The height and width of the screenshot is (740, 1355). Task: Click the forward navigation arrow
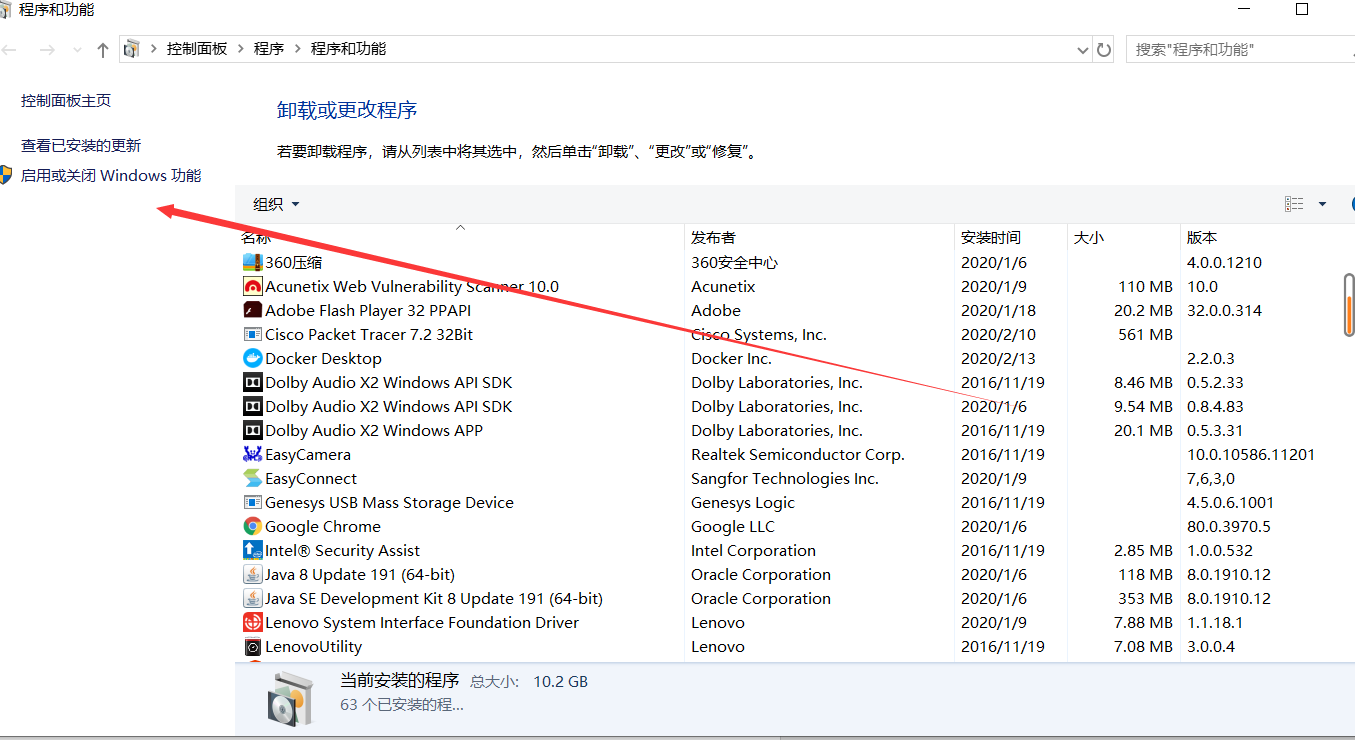click(46, 49)
